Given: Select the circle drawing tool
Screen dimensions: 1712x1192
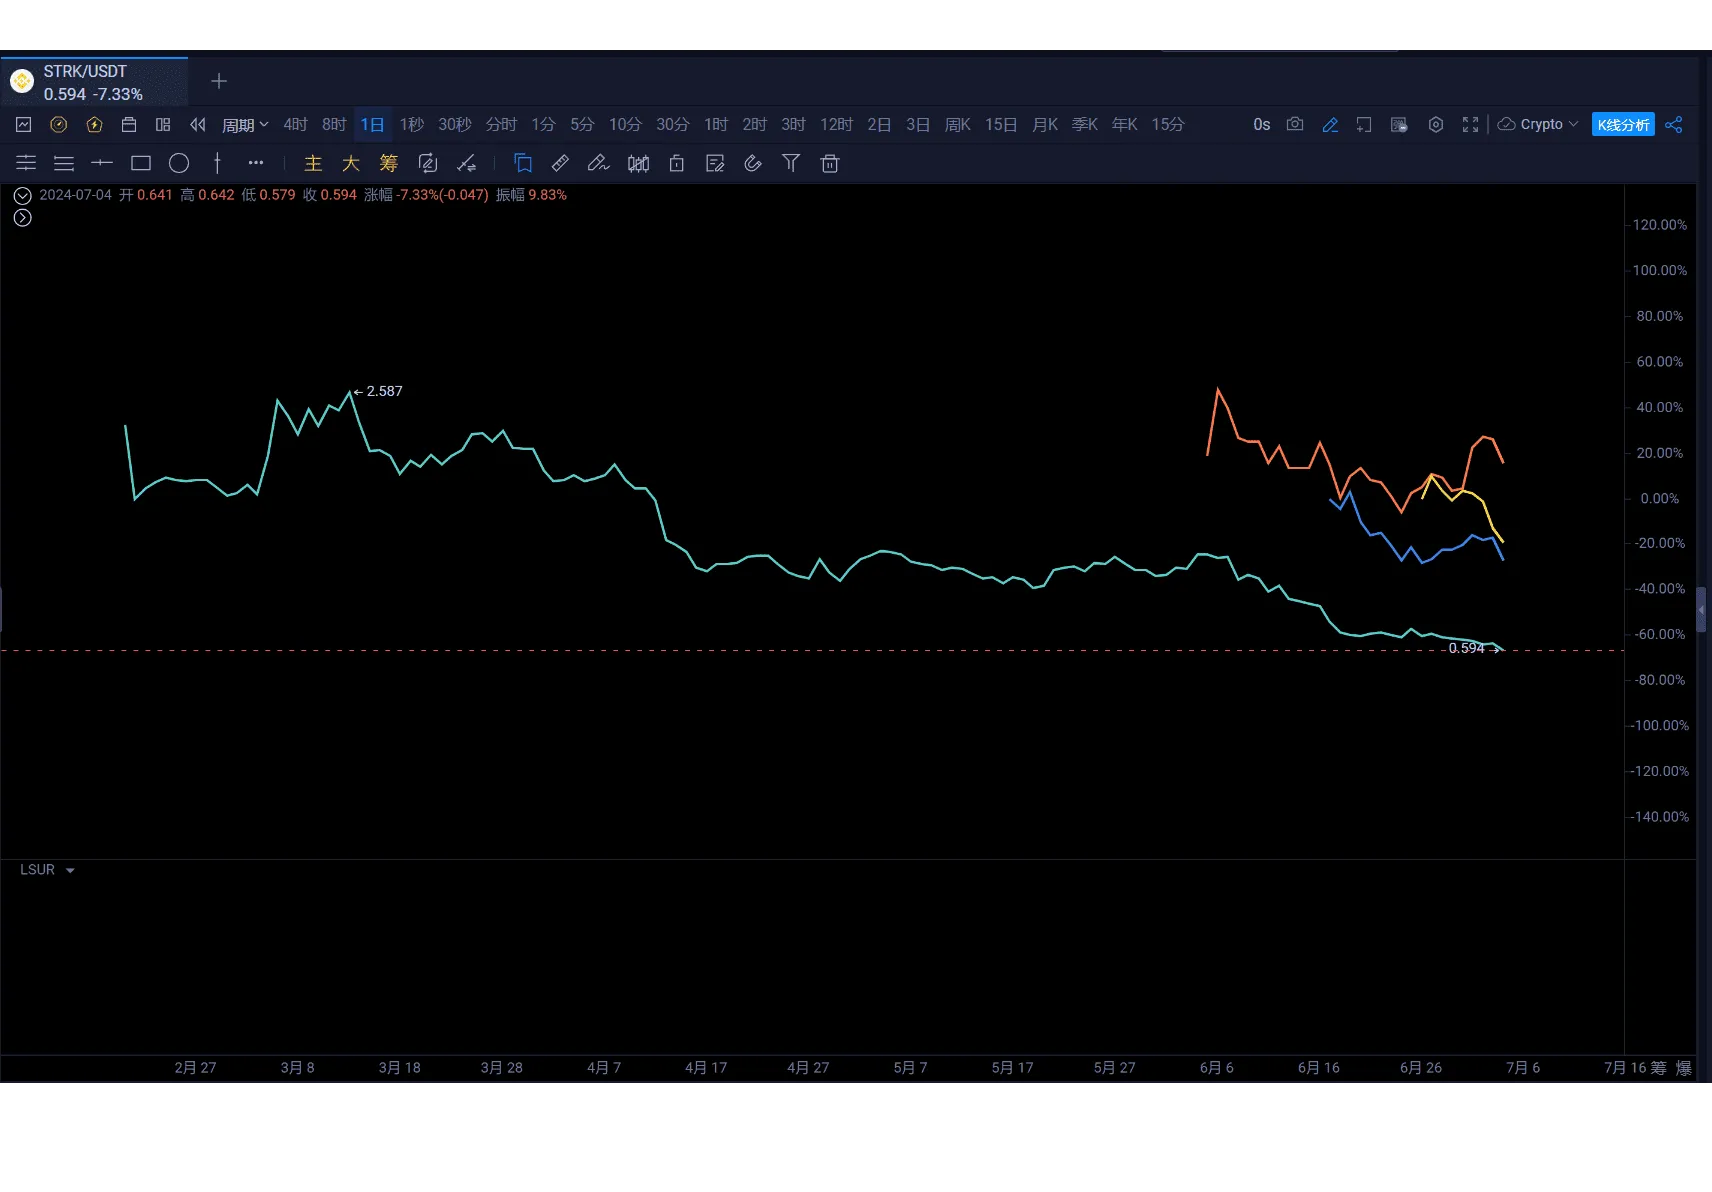Looking at the screenshot, I should tap(179, 163).
